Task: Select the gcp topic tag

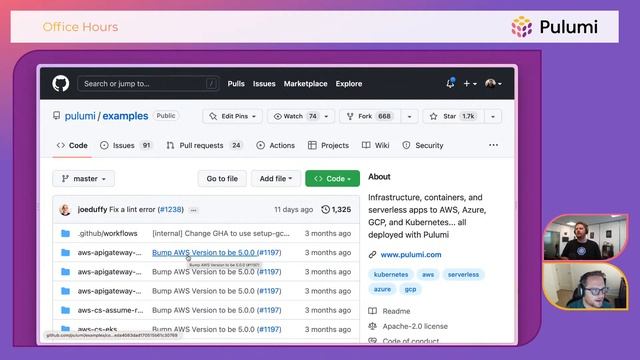Action: [410, 289]
